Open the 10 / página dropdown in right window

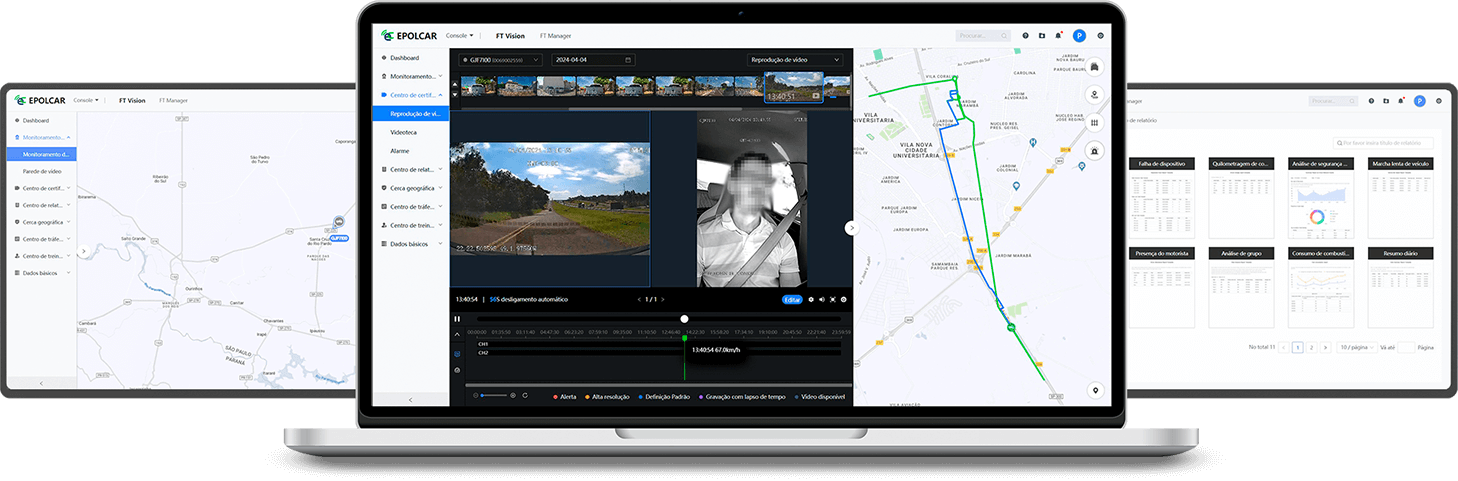1358,347
